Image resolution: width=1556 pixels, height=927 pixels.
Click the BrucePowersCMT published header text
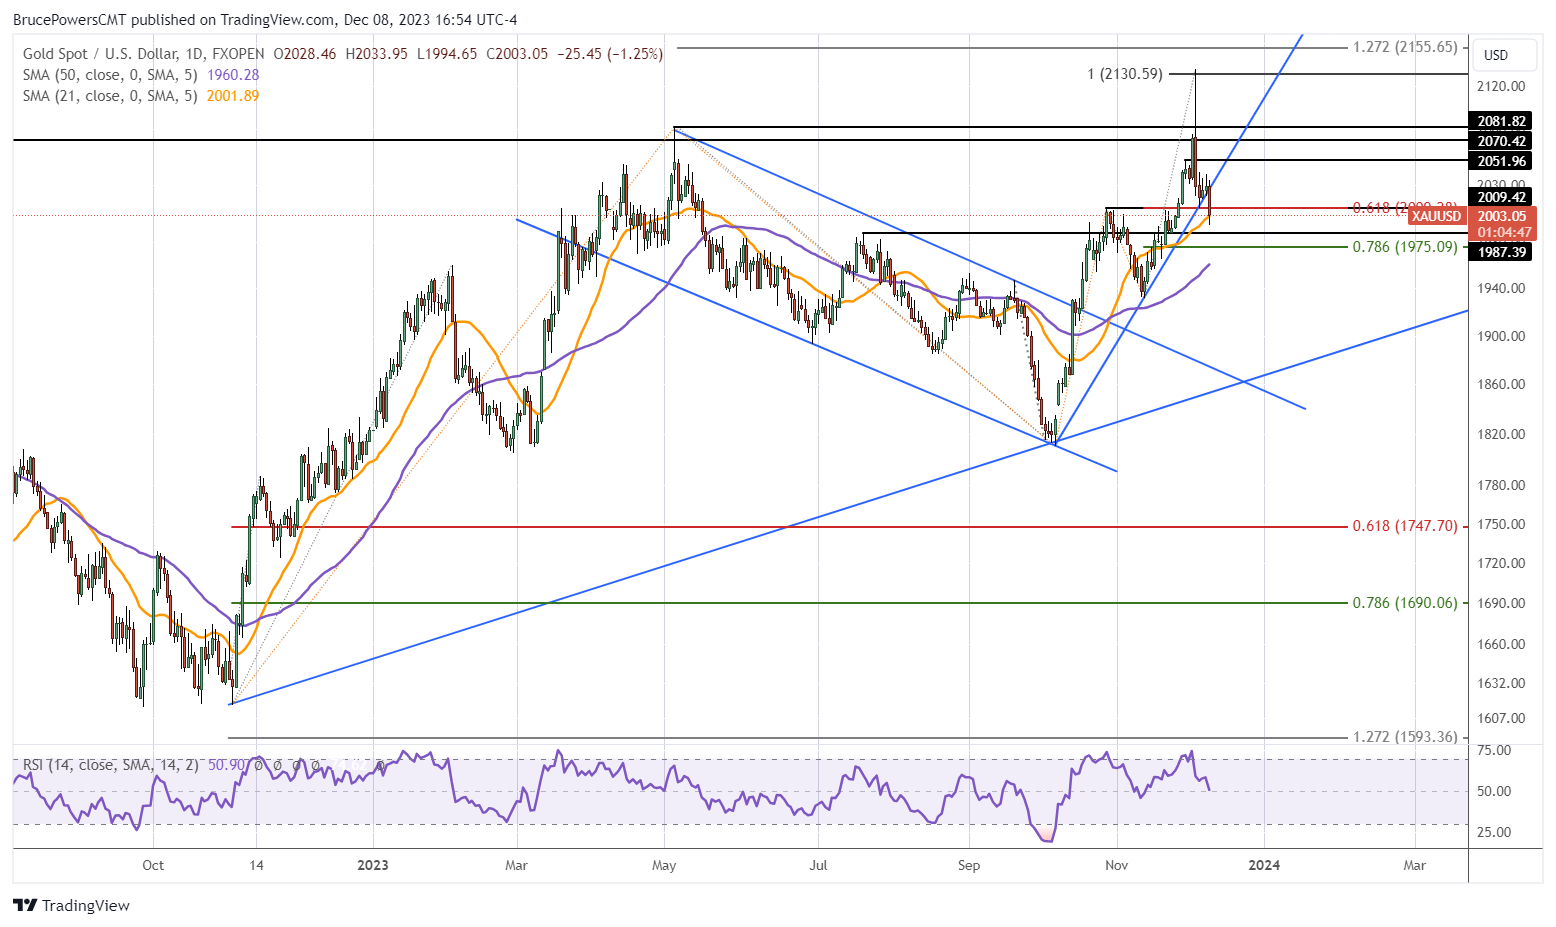(265, 20)
